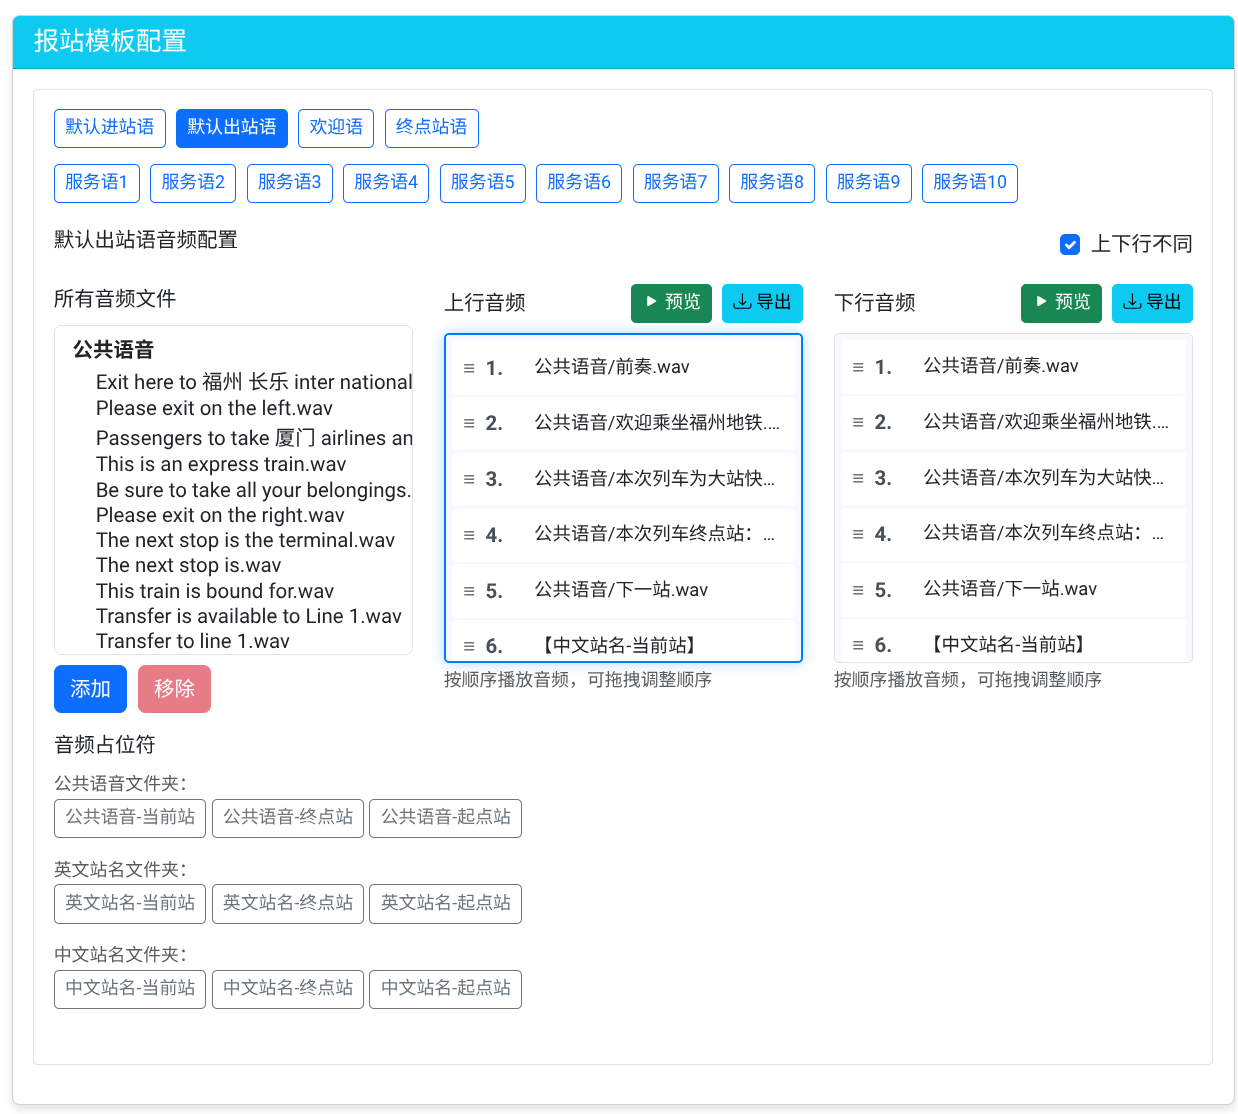Click the 移除 button
This screenshot has height=1114, width=1238.
(x=174, y=689)
